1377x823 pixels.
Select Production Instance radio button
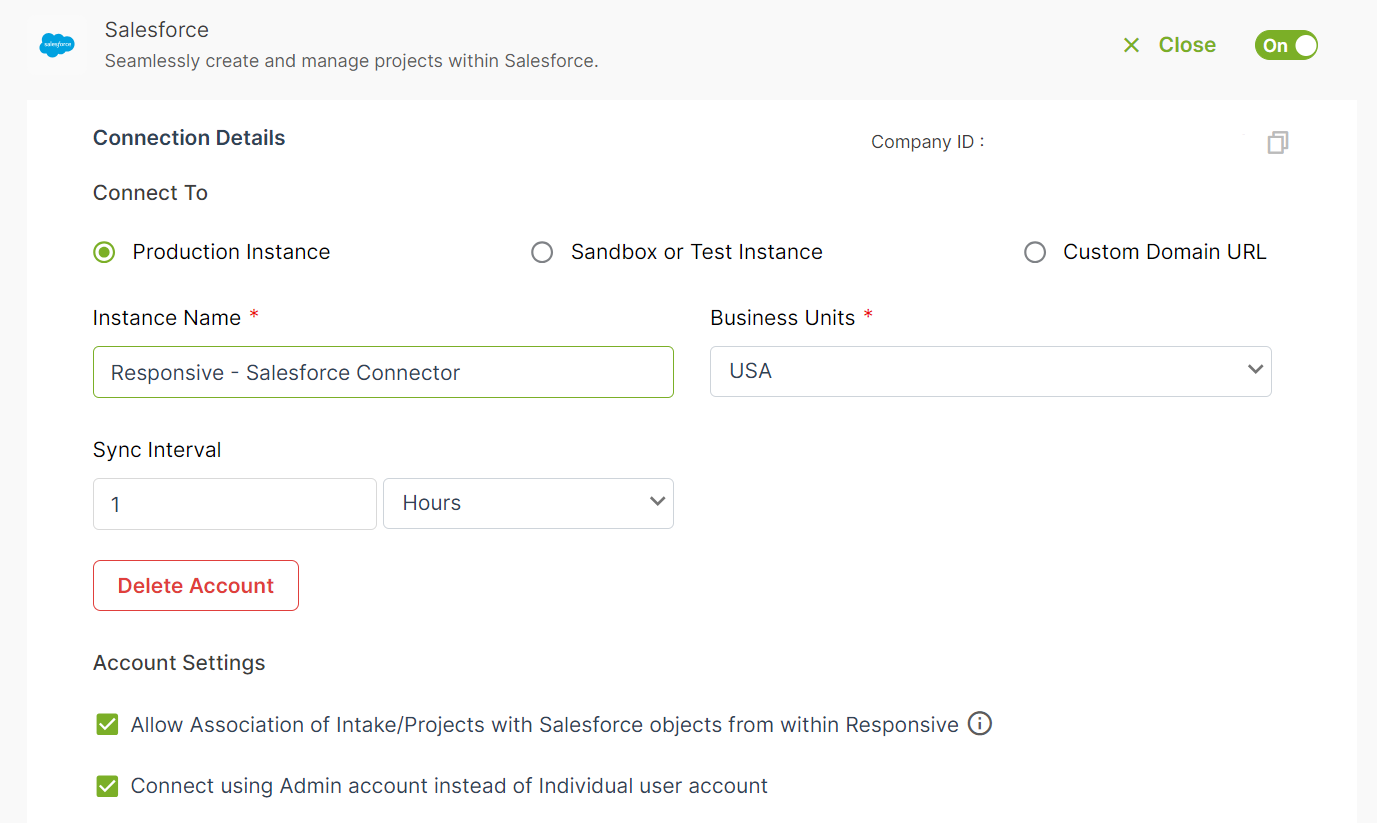coord(104,252)
